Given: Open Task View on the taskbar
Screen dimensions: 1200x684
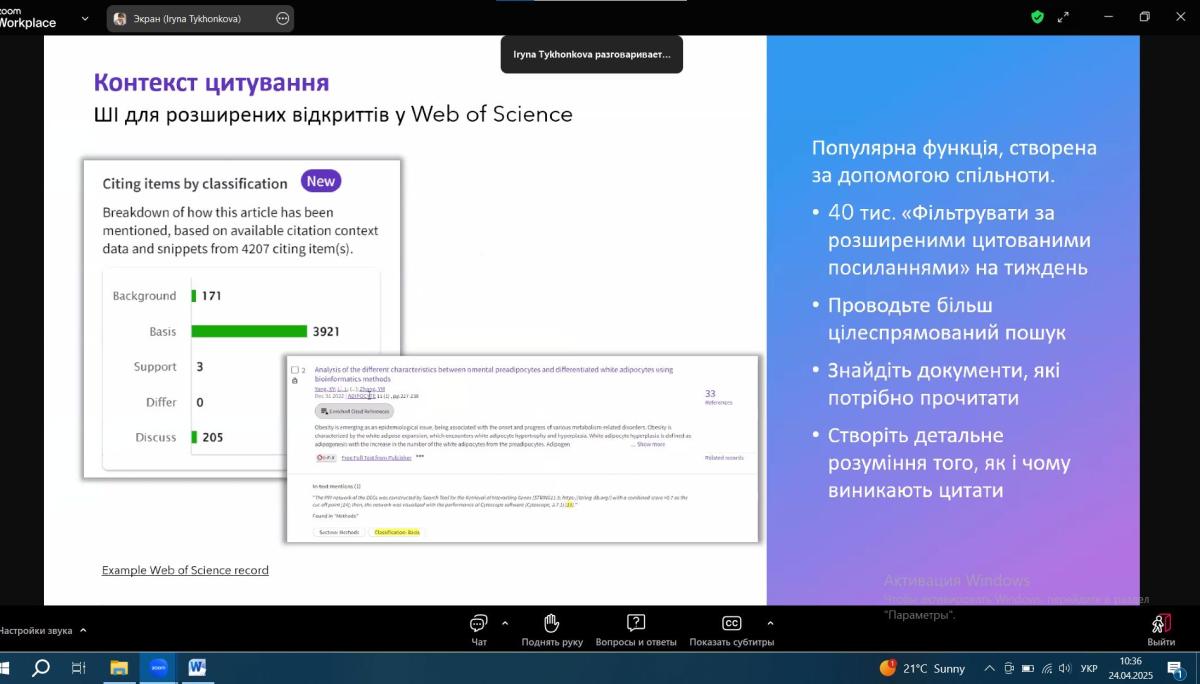Looking at the screenshot, I should 79,667.
